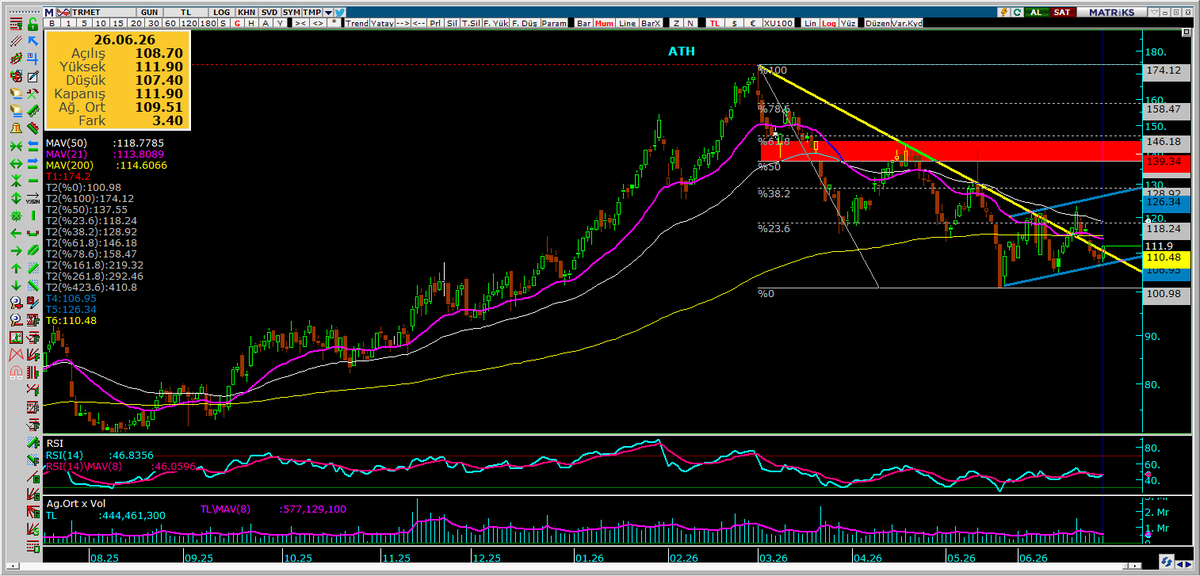Click the green C refresh icon
Image resolution: width=1200 pixels, height=576 pixels.
click(1017, 12)
